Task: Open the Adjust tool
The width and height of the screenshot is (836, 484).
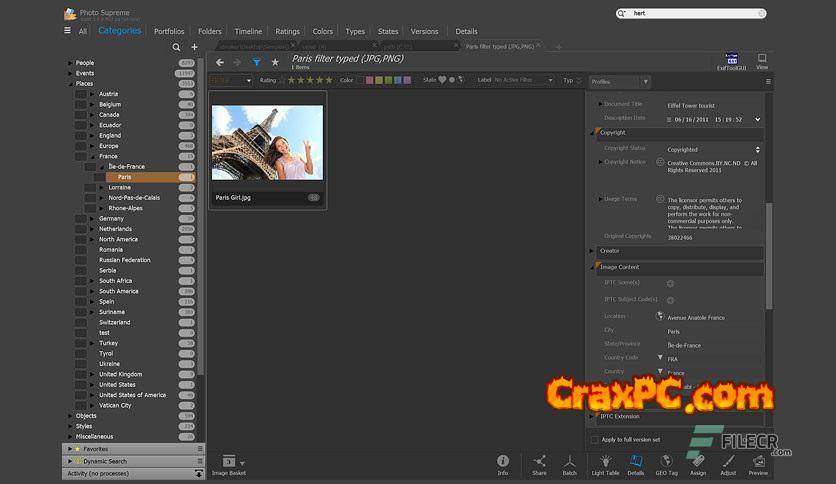Action: click(x=728, y=463)
